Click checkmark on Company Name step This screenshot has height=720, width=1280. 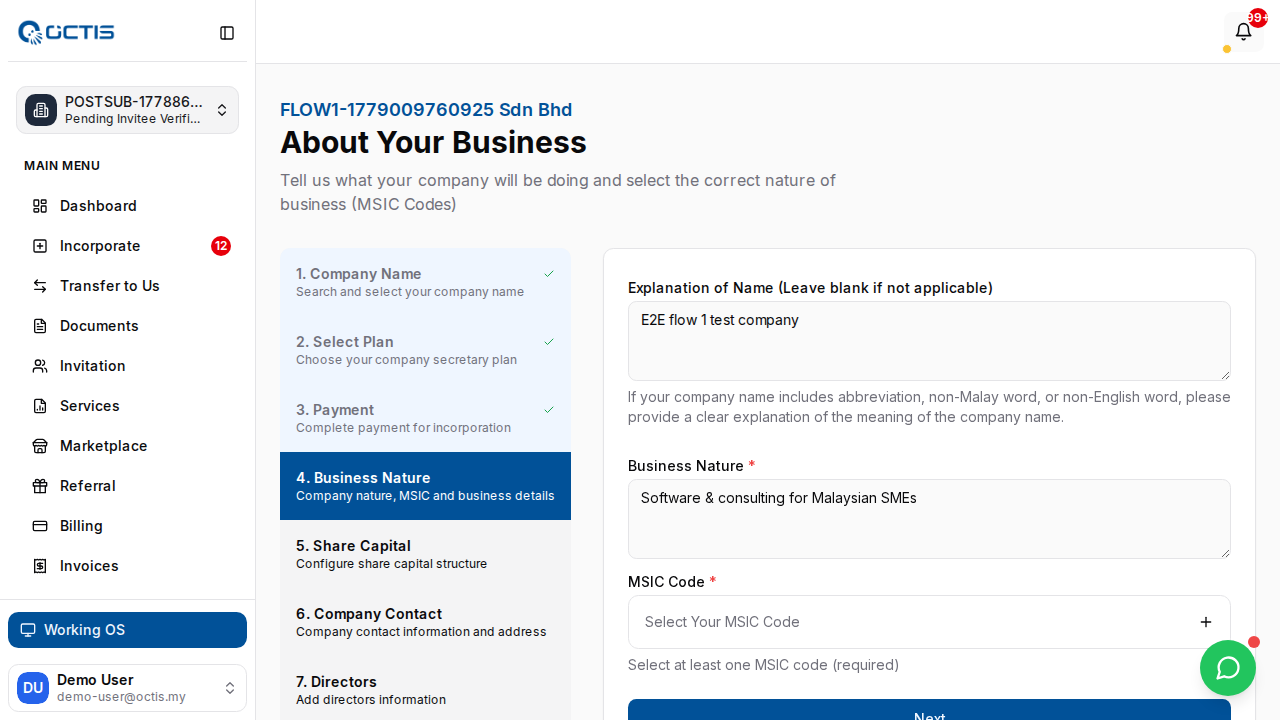[x=549, y=274]
